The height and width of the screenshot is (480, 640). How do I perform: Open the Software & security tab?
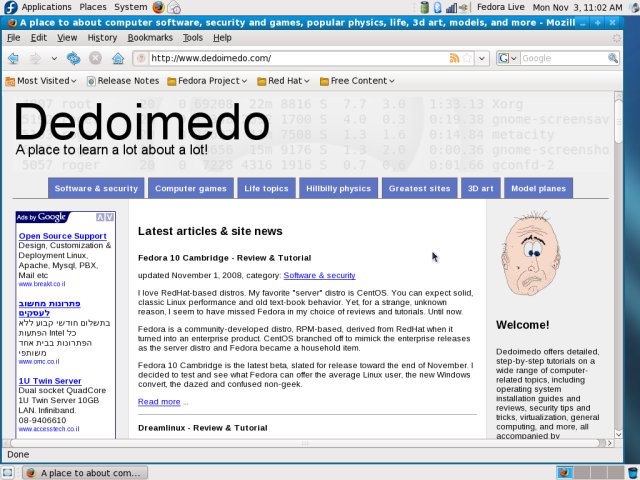point(96,188)
